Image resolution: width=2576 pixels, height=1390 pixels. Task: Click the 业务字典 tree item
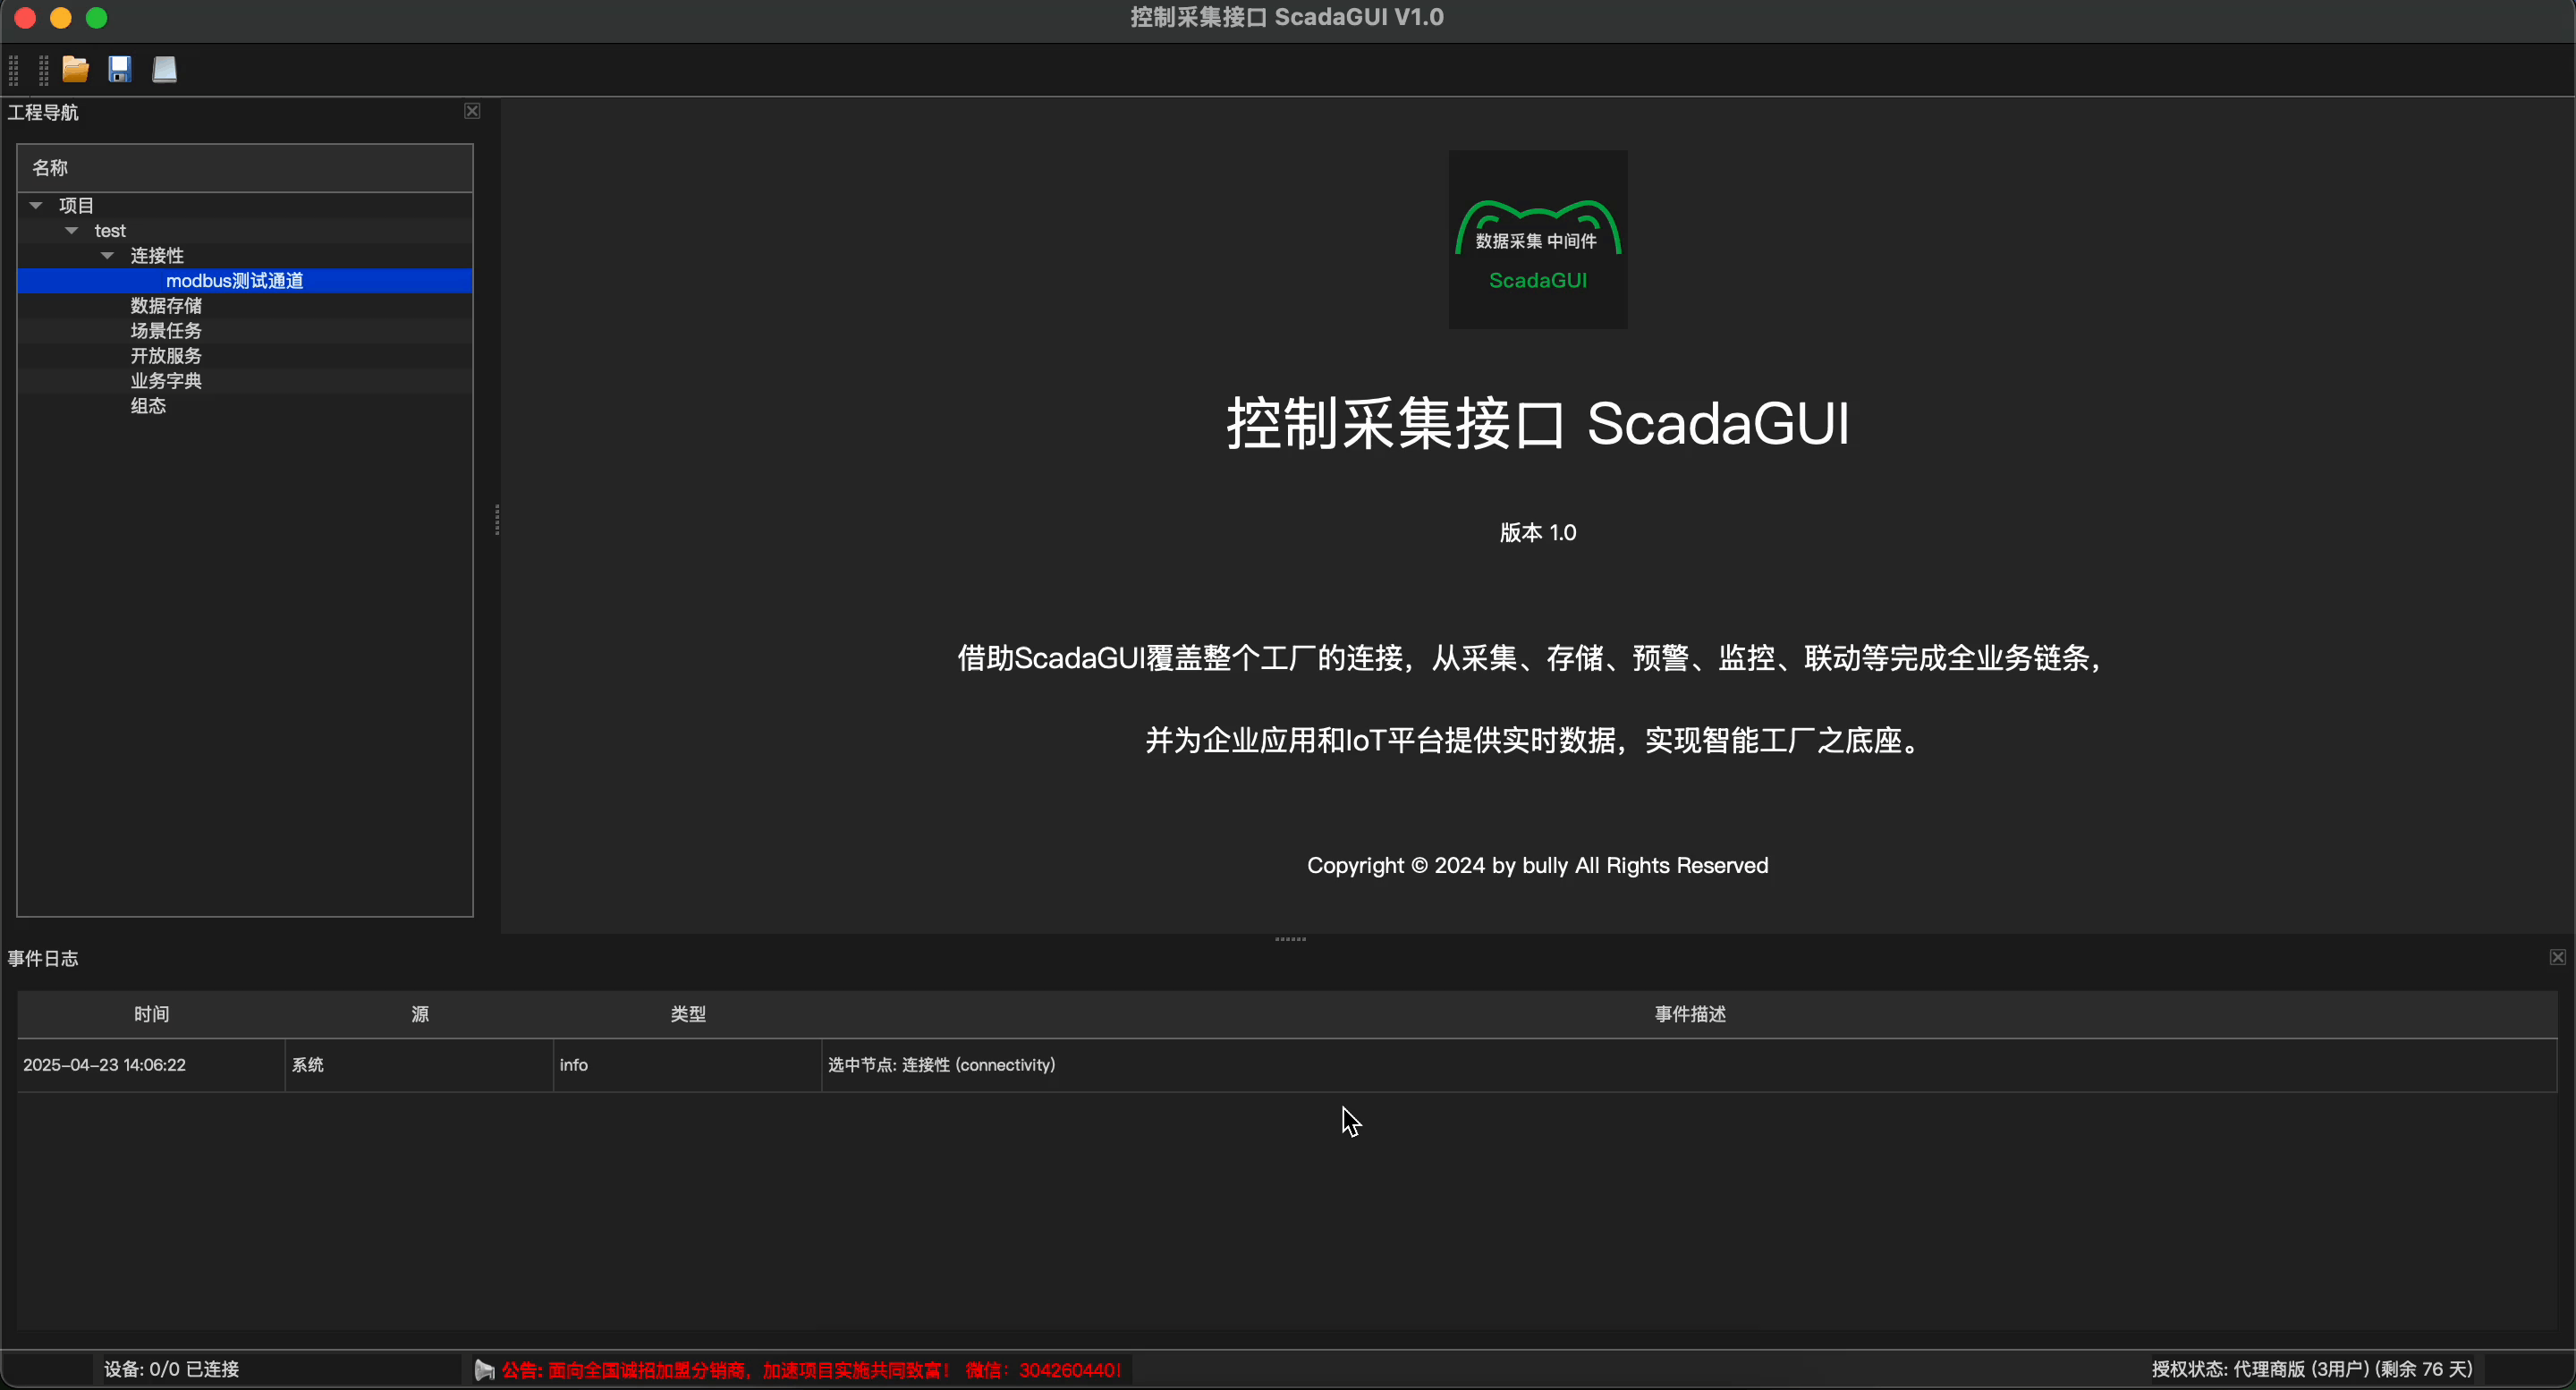(x=166, y=381)
